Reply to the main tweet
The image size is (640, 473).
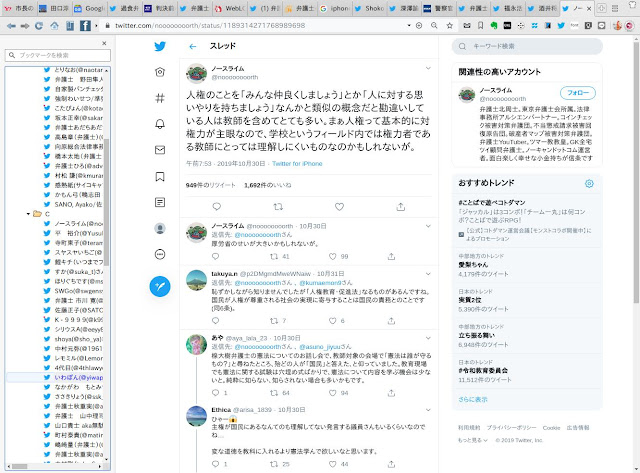217,207
